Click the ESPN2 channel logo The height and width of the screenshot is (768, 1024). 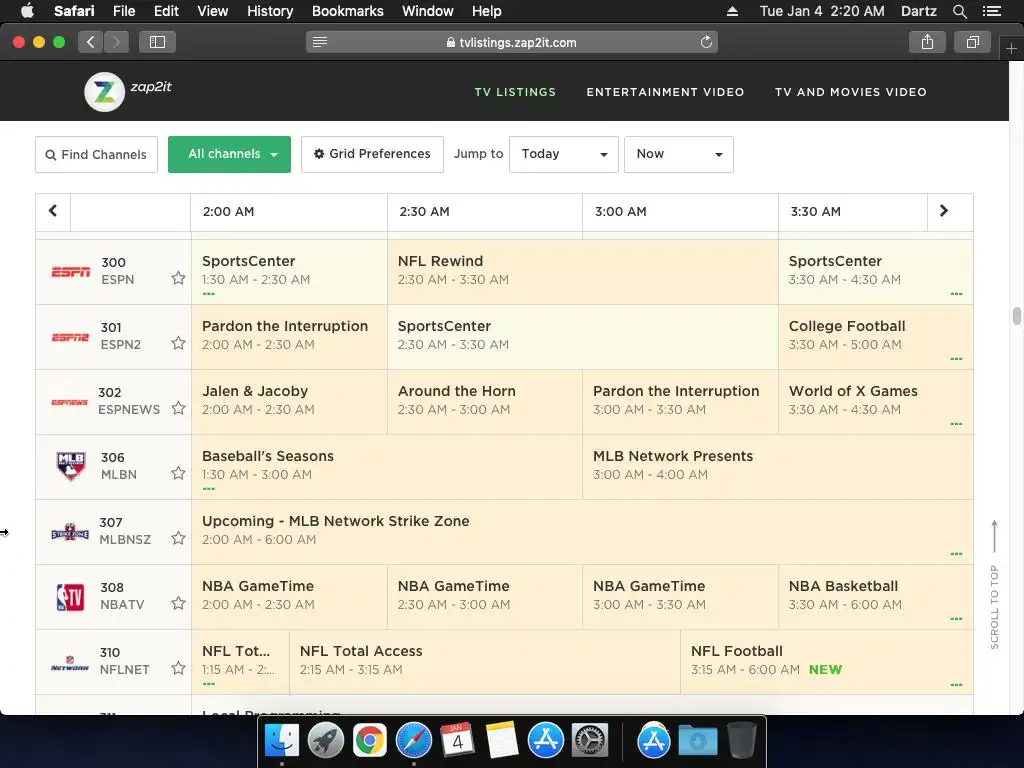point(70,337)
